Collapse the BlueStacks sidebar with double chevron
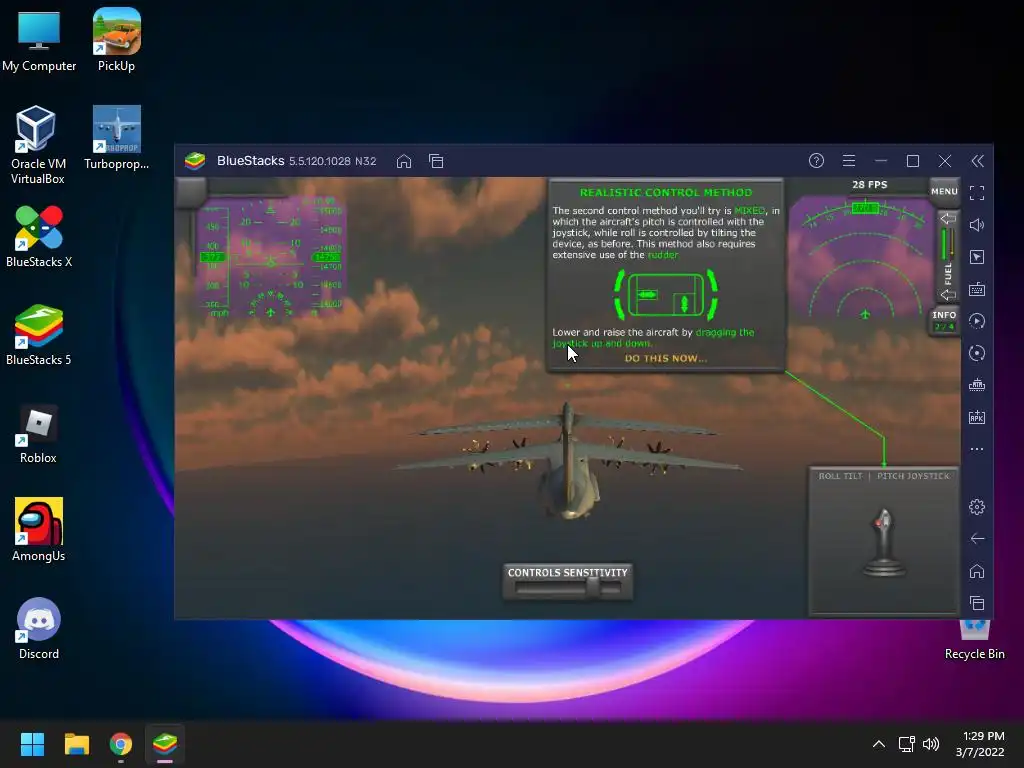1024x768 pixels. point(978,161)
